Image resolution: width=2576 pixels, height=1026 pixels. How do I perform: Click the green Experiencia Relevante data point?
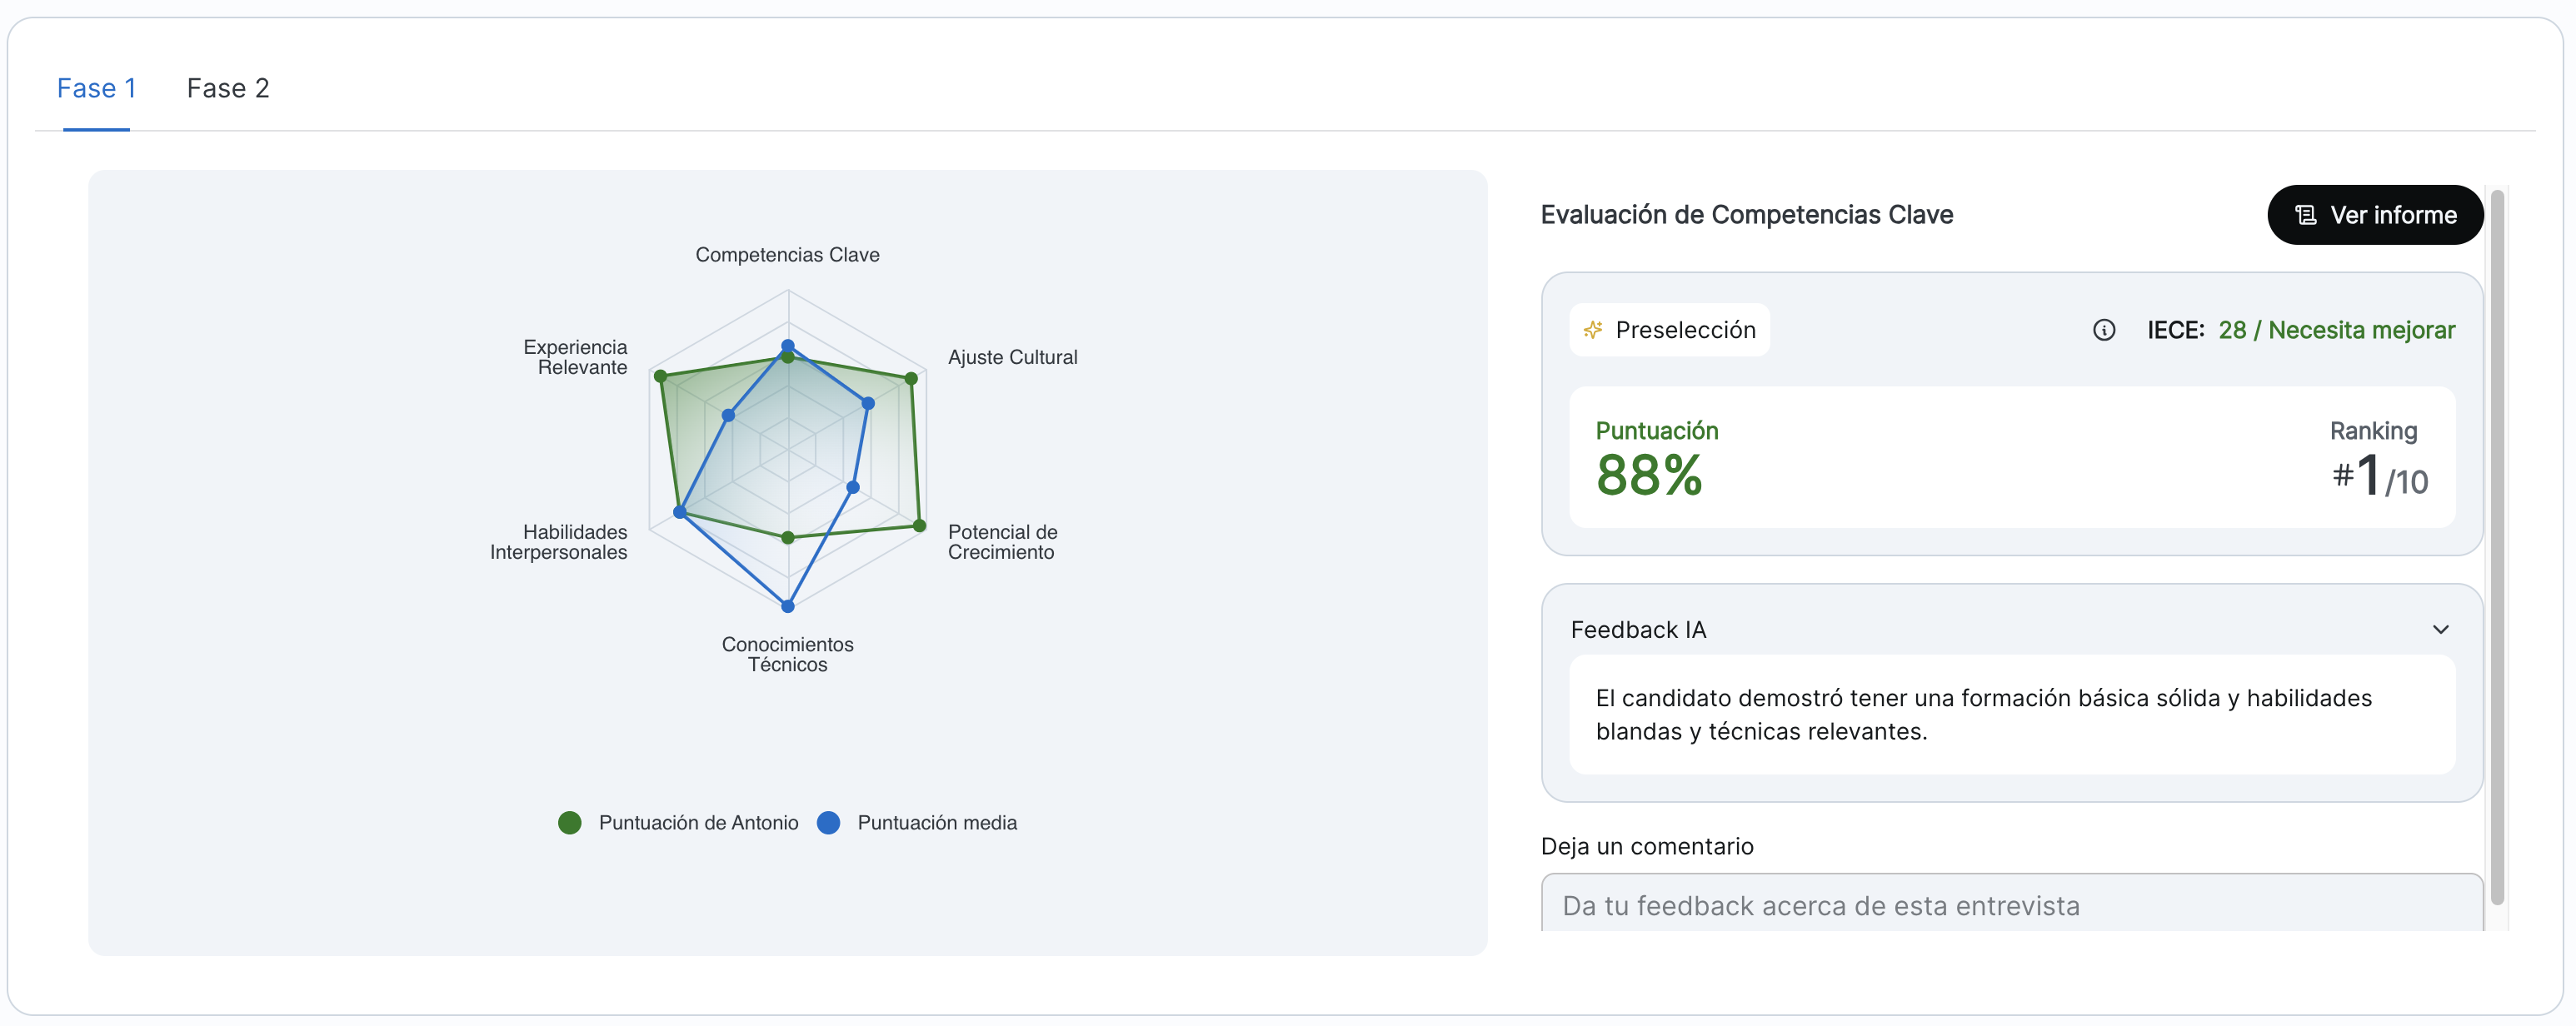[660, 376]
